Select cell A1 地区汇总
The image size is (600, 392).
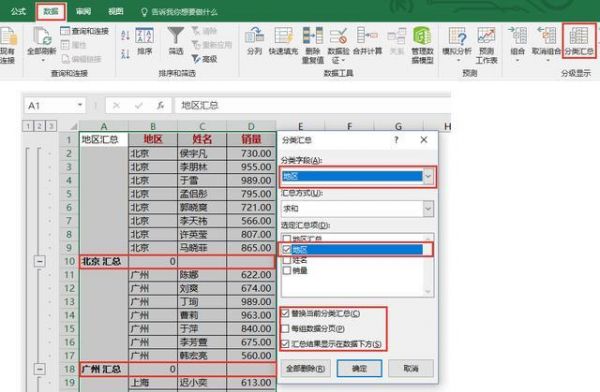coord(103,139)
